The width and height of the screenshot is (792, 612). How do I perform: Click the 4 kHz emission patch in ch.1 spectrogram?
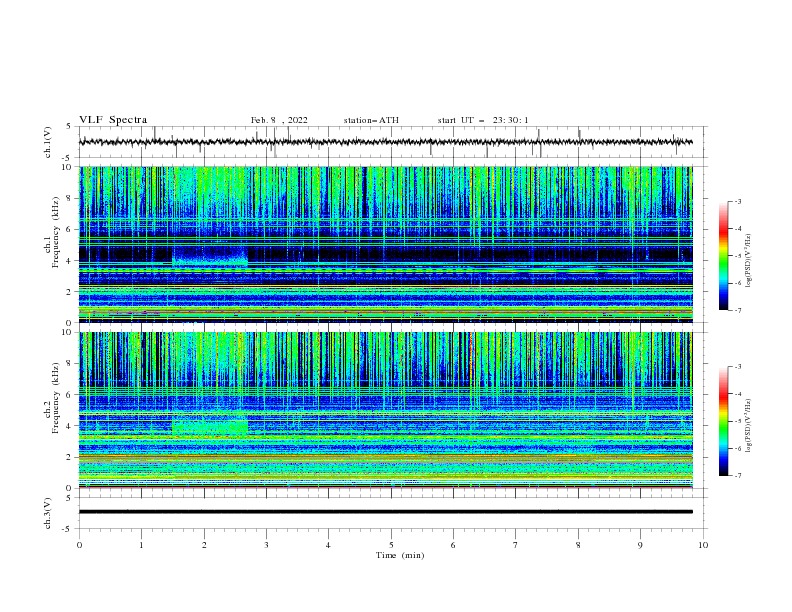(210, 257)
